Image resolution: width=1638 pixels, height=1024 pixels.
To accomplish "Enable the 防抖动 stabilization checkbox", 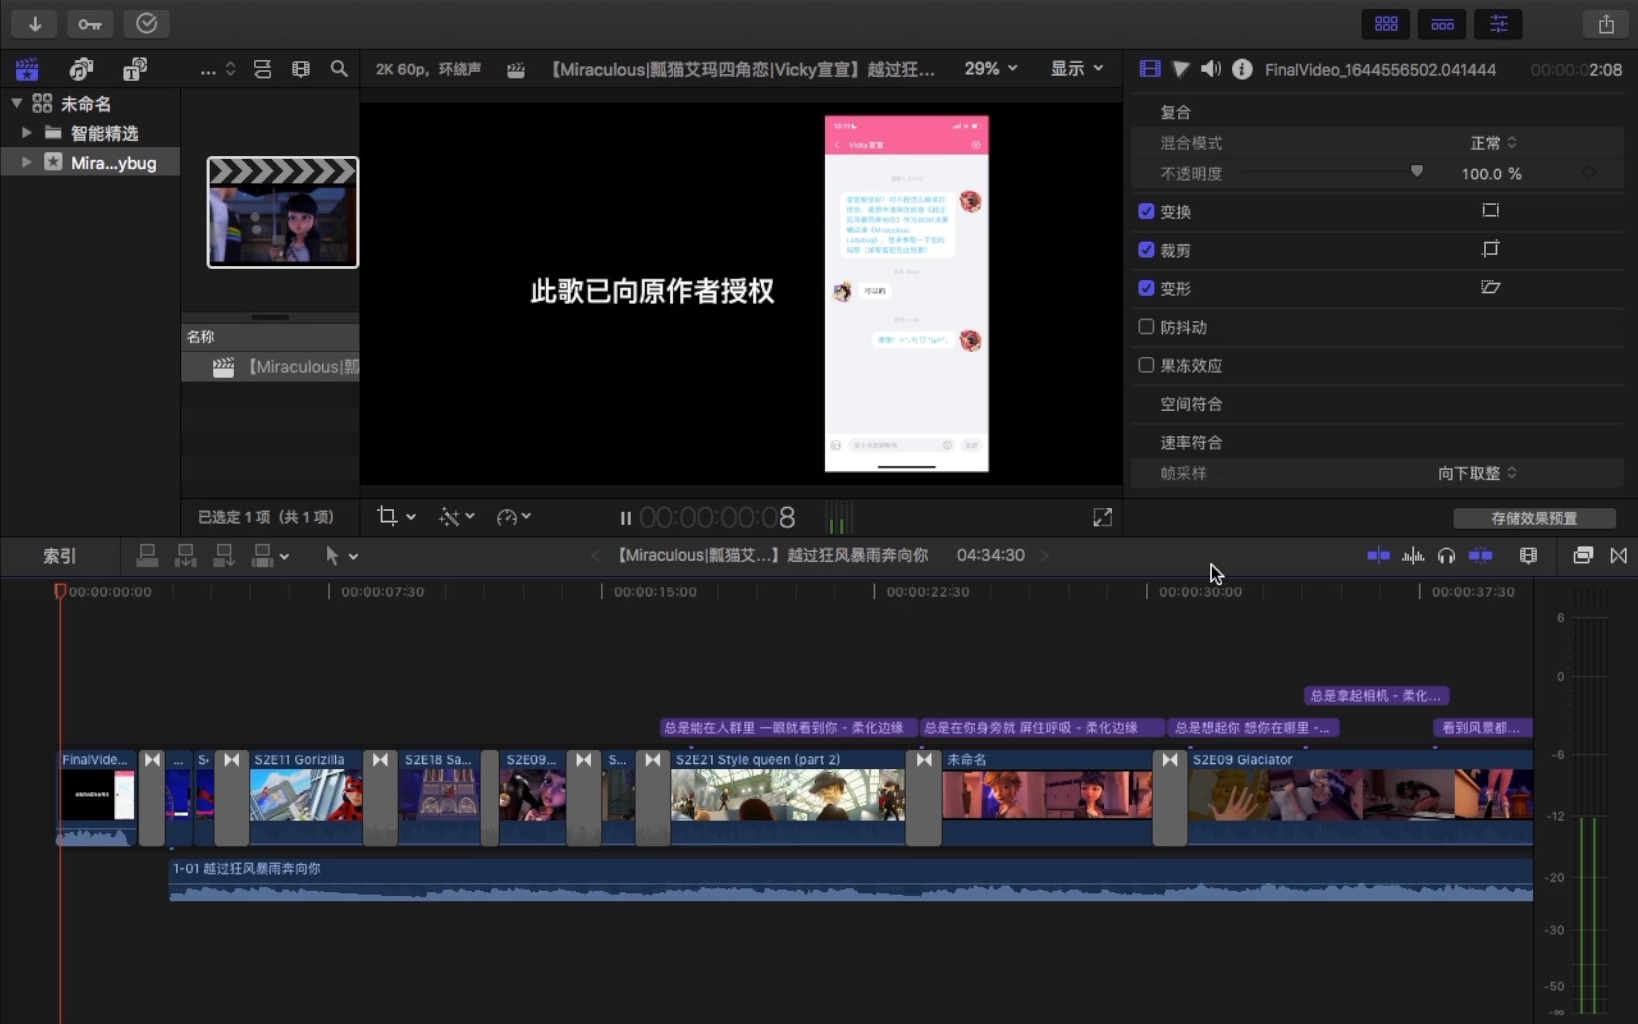I will (x=1146, y=326).
